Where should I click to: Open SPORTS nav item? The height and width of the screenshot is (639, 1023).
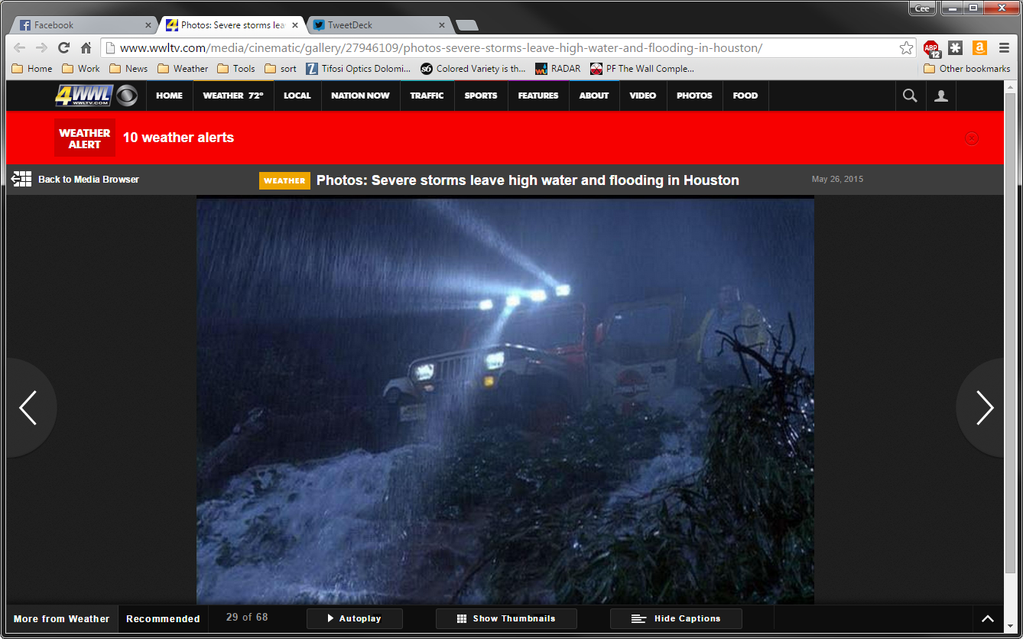pos(481,95)
